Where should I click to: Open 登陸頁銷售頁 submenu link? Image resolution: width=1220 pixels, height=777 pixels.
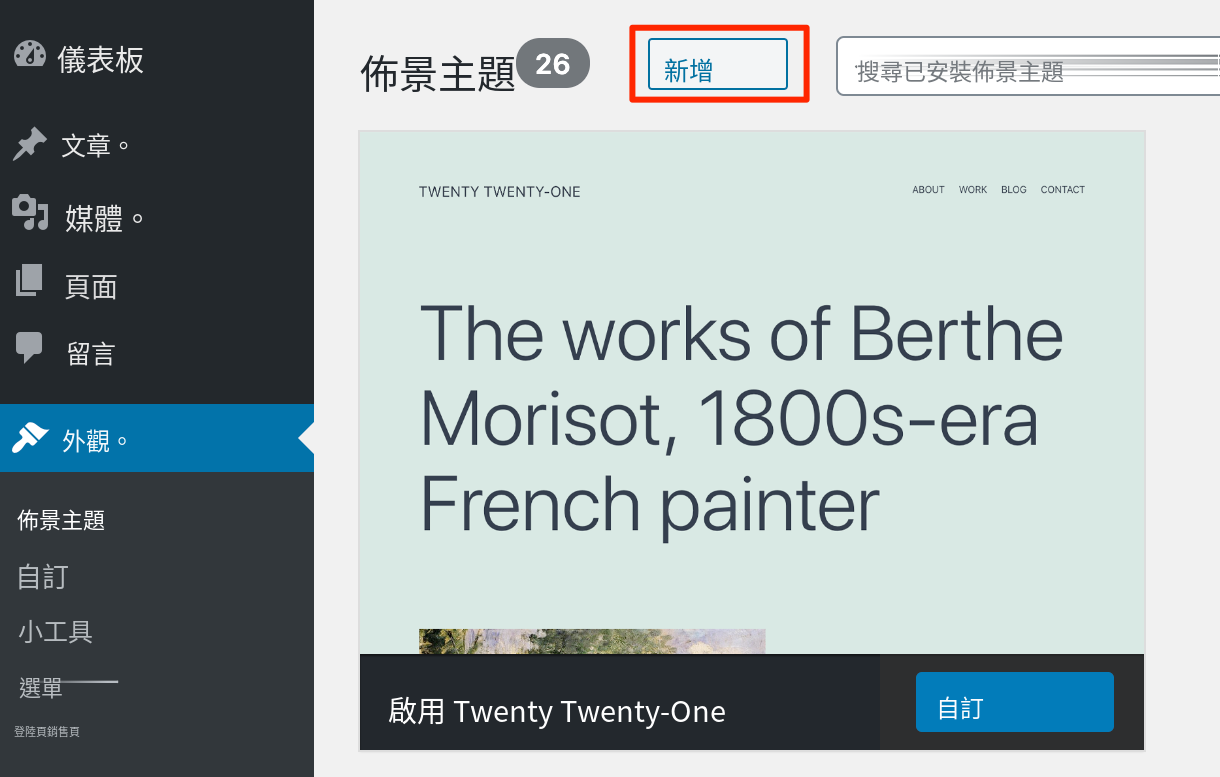(x=47, y=732)
